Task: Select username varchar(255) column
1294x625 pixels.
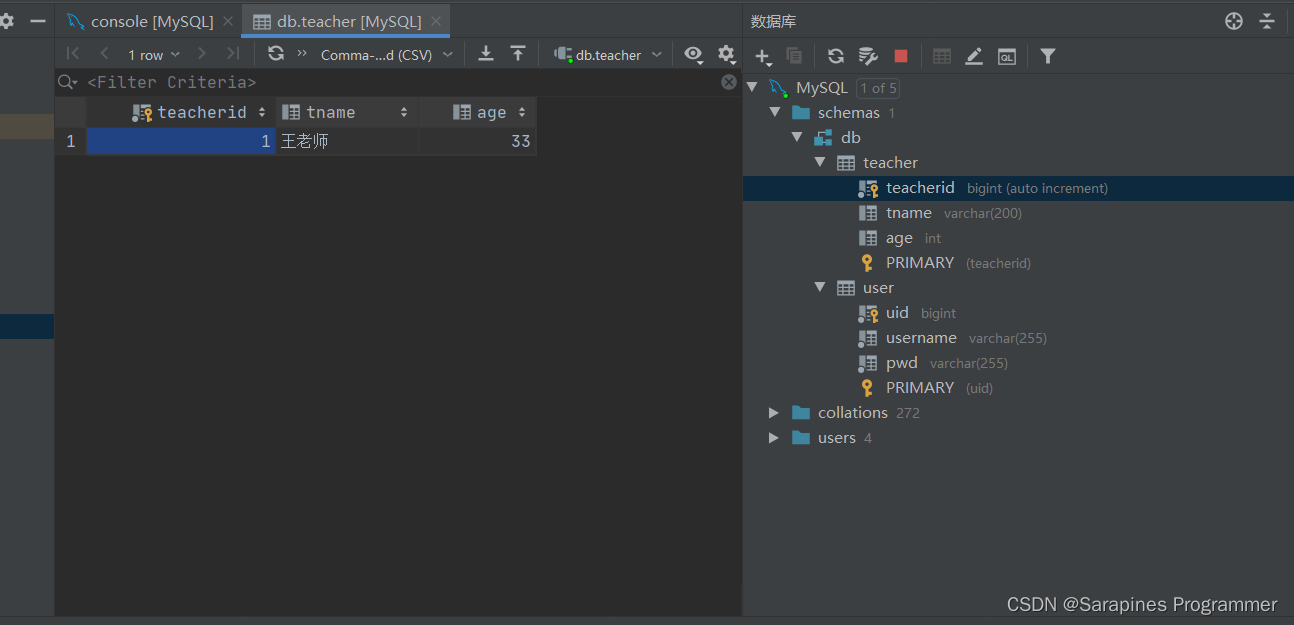Action: click(x=1018, y=338)
